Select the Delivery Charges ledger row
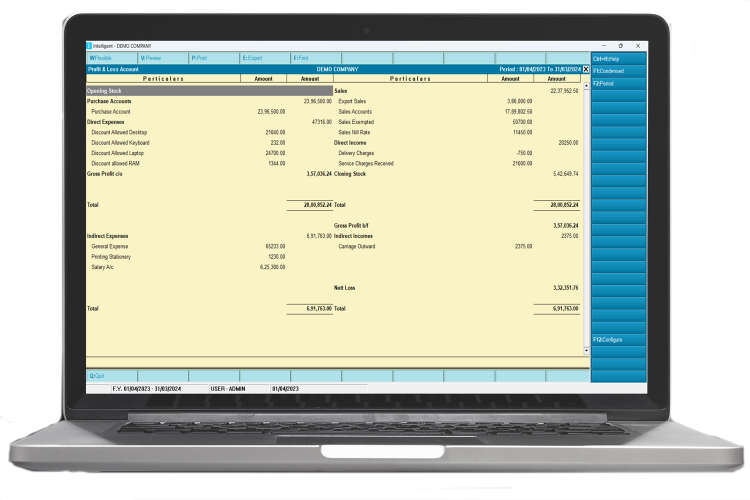Viewport: 750px width, 500px height. coord(457,153)
